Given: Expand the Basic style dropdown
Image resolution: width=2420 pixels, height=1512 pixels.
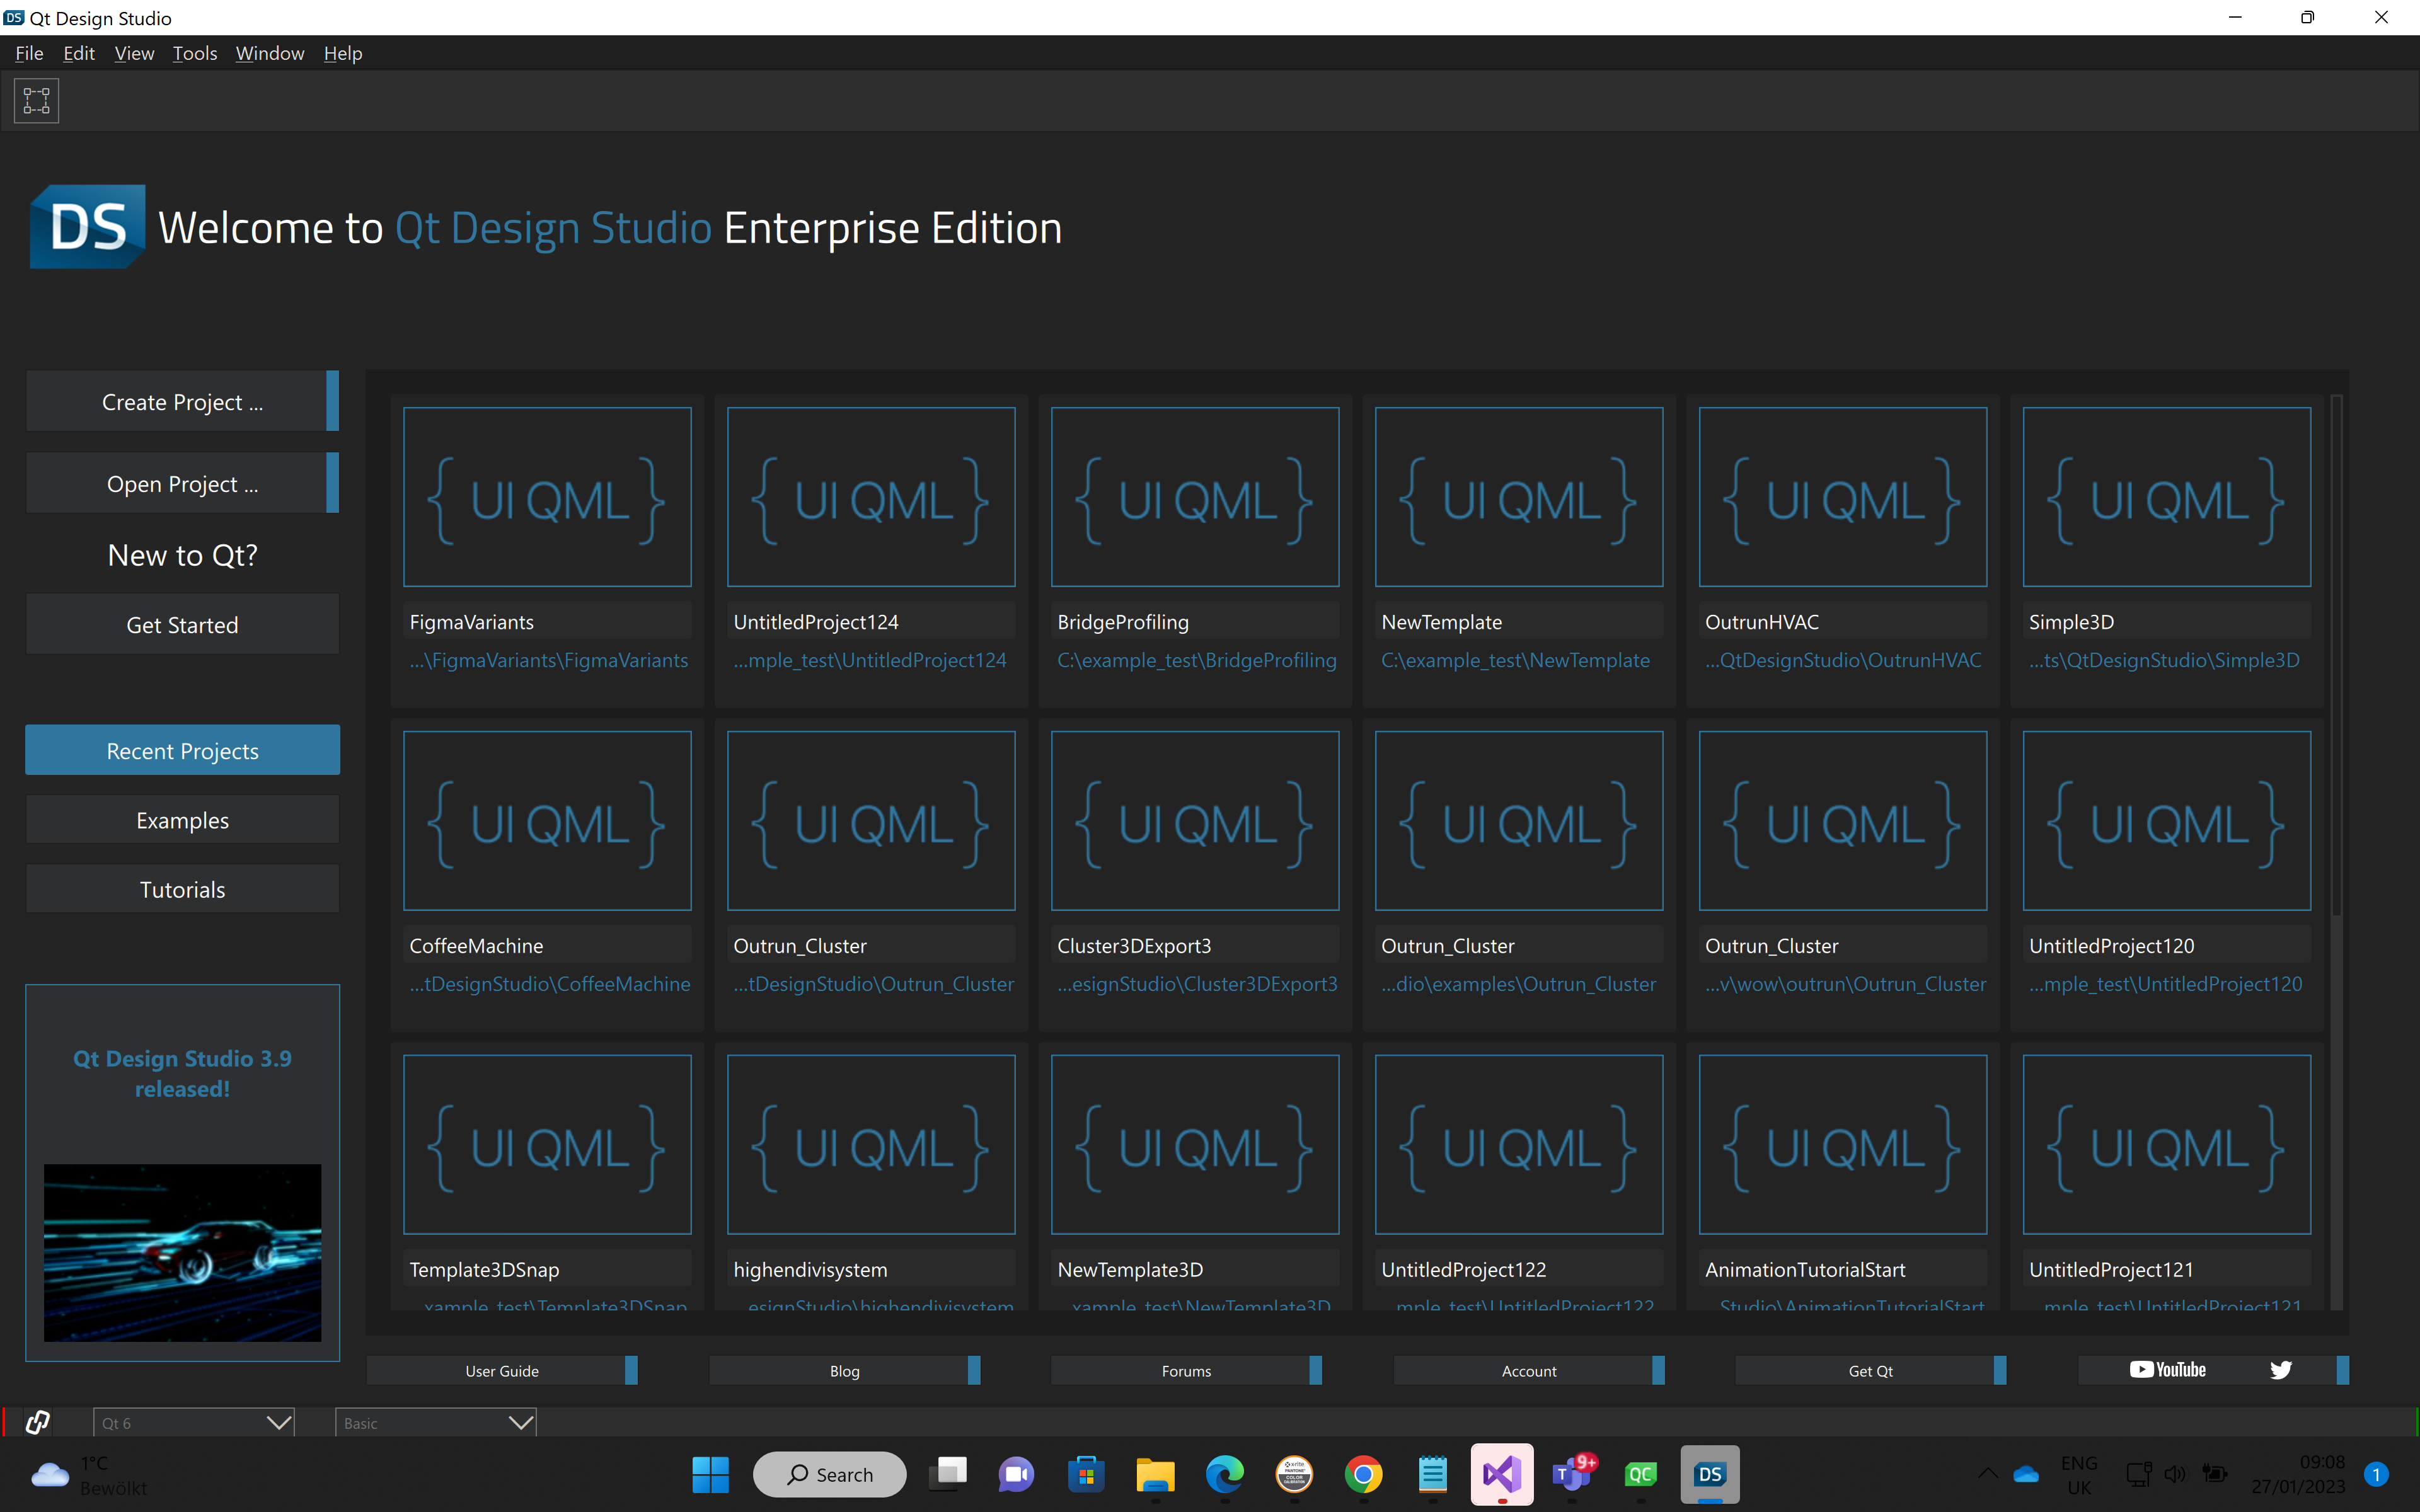Looking at the screenshot, I should pos(436,1422).
